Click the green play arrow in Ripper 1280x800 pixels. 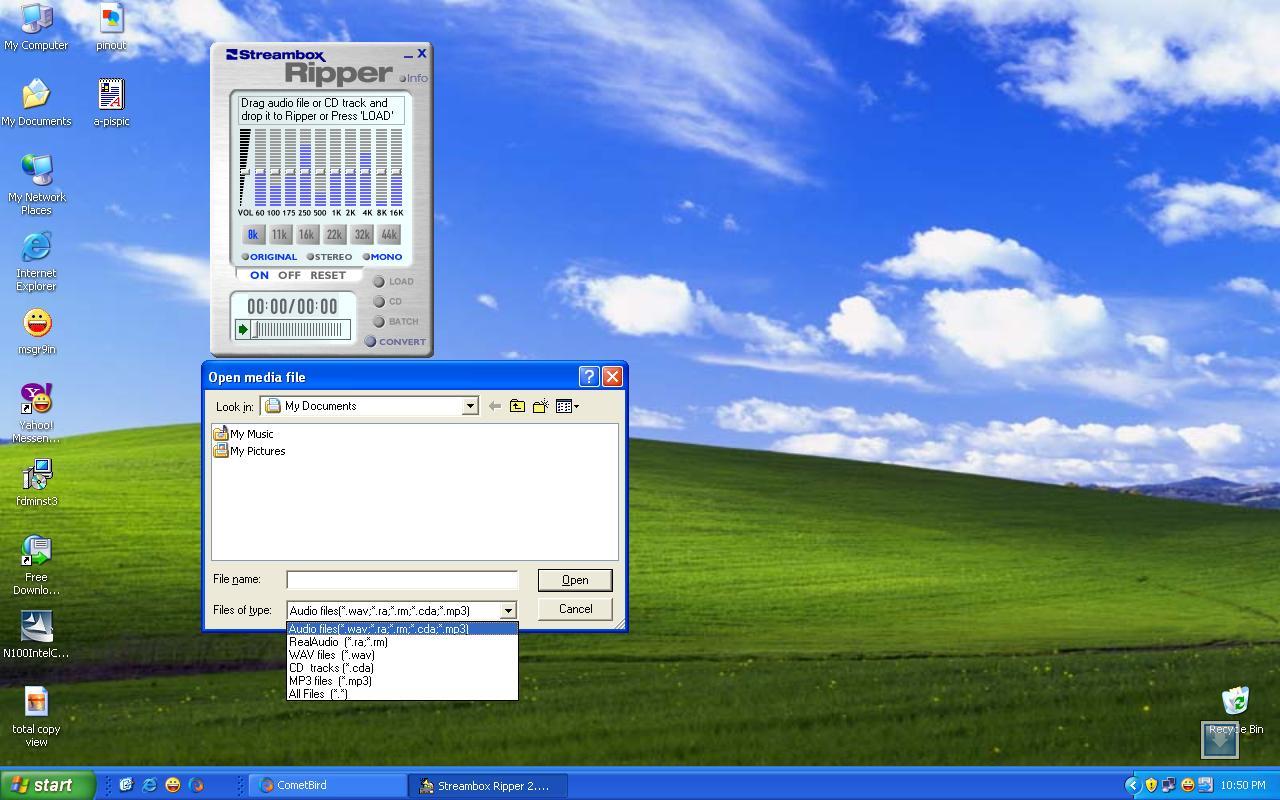click(243, 329)
